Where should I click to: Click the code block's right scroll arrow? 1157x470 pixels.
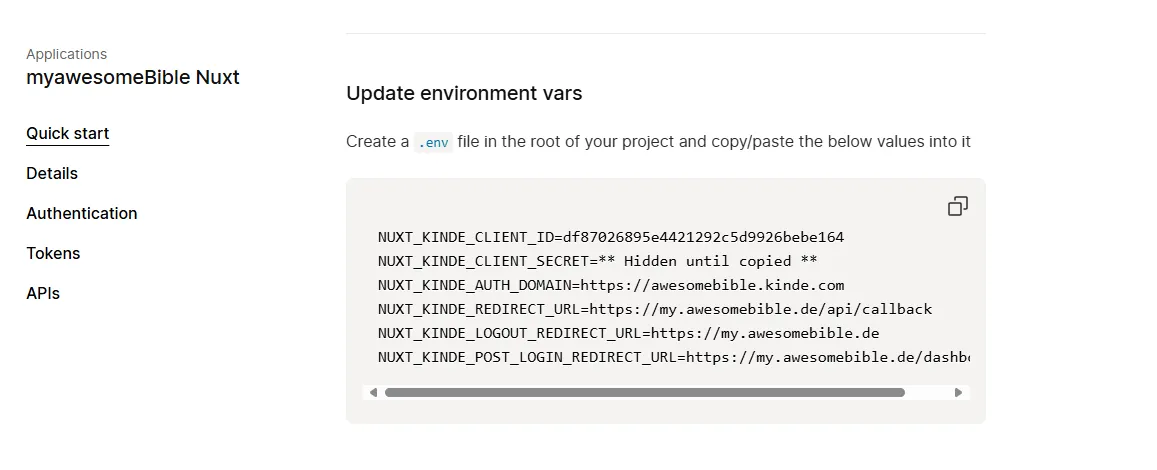[959, 393]
